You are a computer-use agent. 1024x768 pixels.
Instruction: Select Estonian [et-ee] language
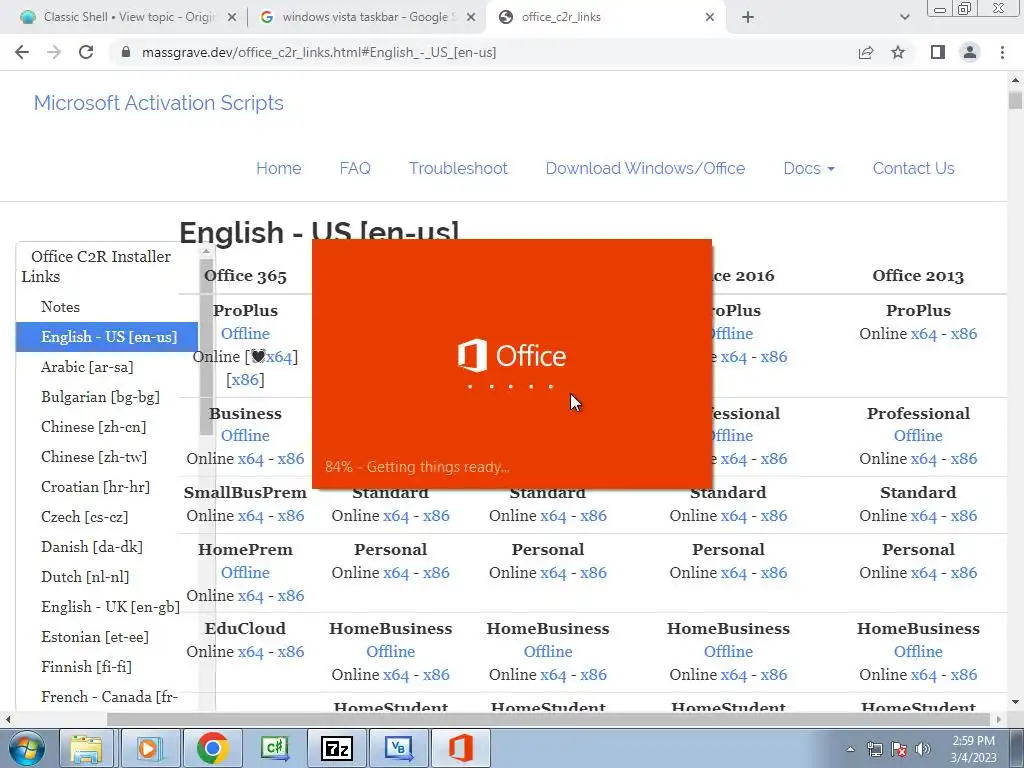tap(95, 637)
